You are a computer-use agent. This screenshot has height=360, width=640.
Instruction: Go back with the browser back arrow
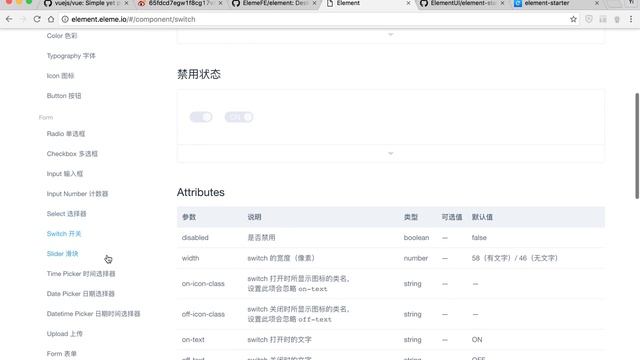[x=9, y=19]
